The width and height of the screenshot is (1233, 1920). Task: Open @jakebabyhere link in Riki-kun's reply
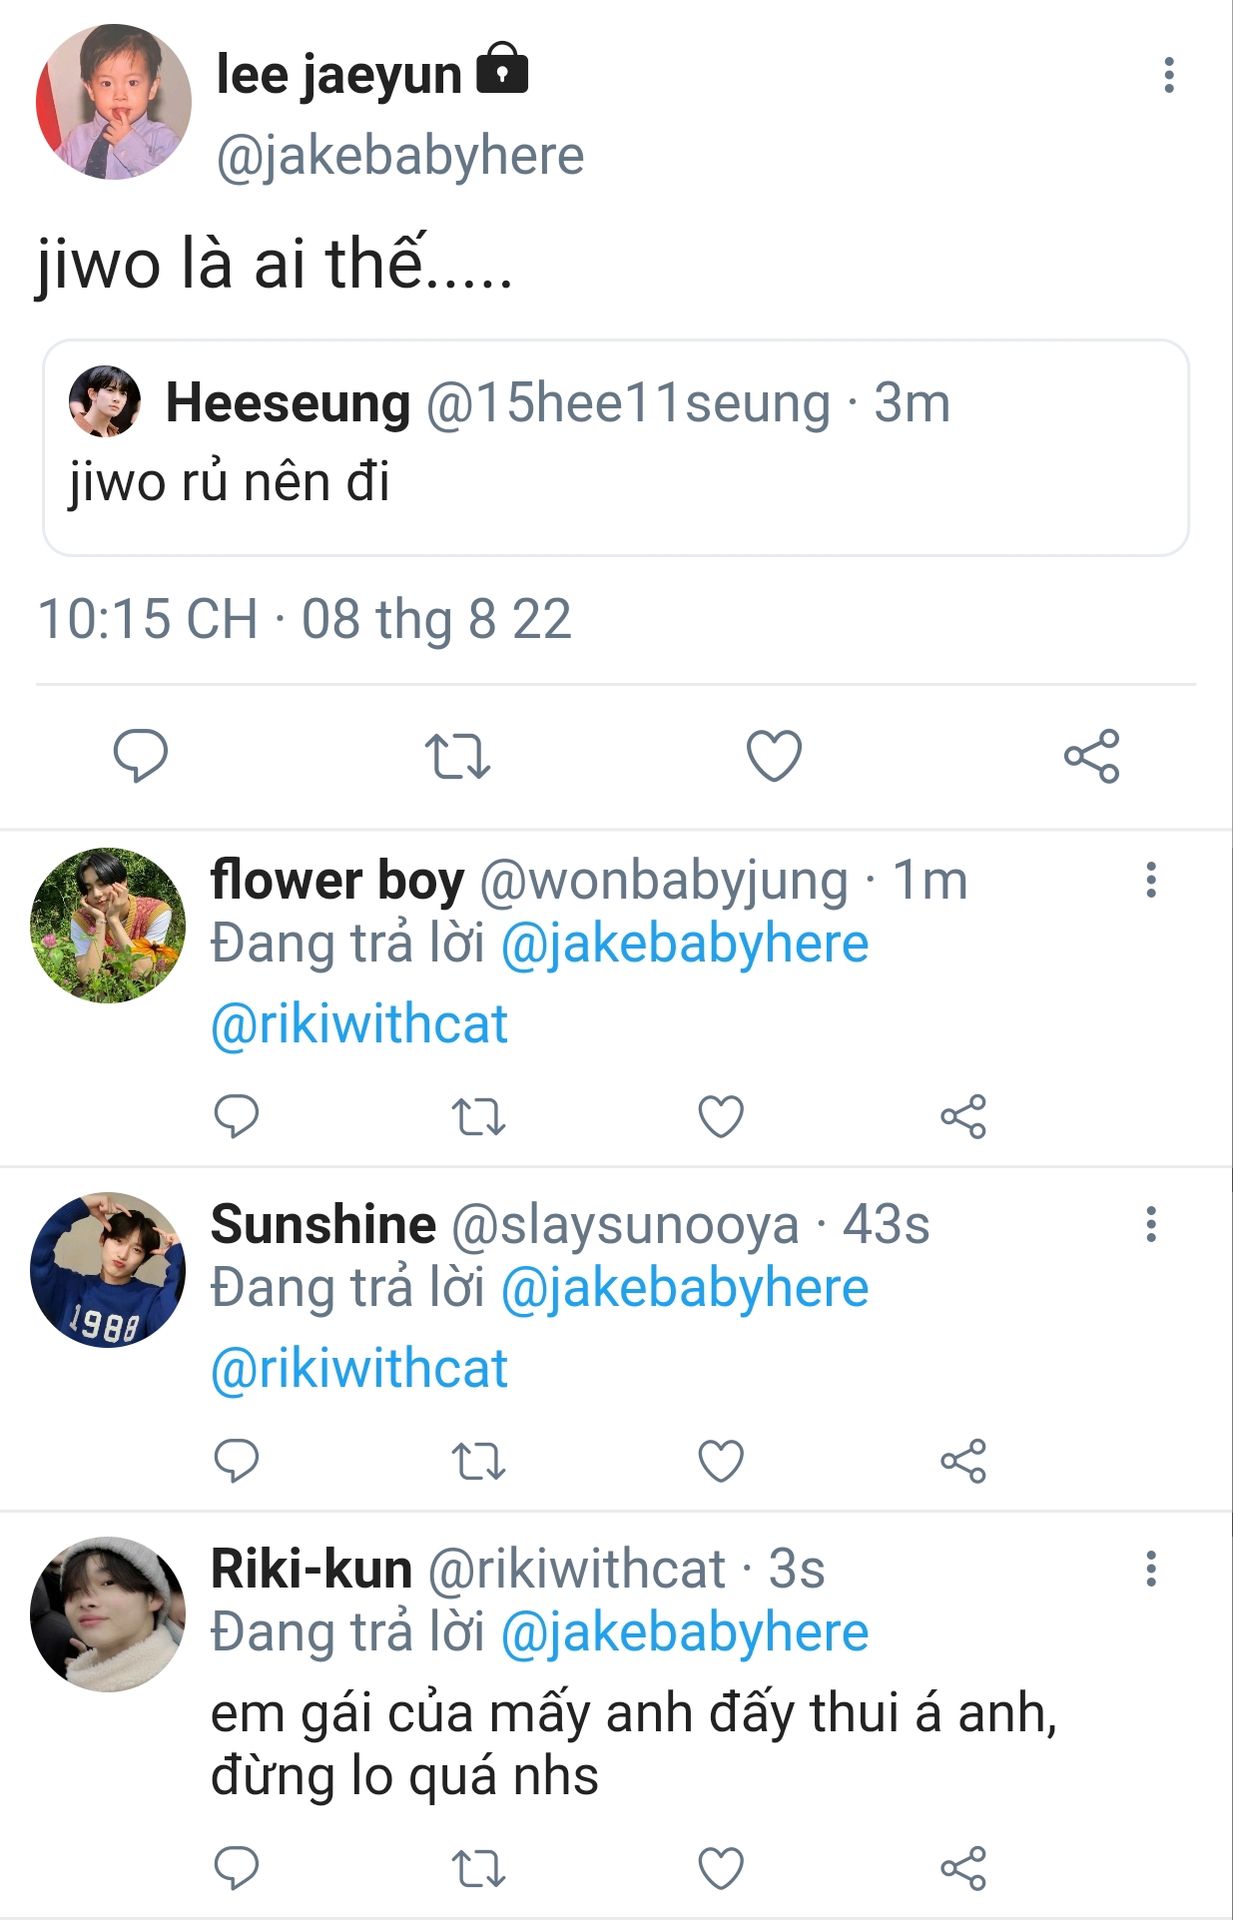pos(684,1632)
